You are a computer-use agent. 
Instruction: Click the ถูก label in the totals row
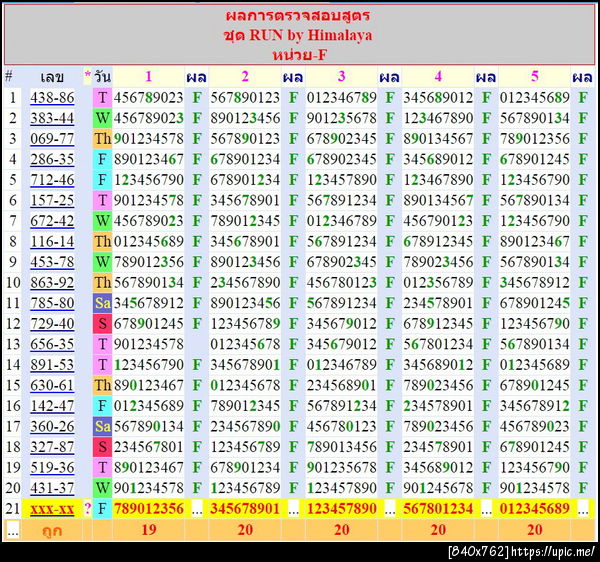point(52,531)
